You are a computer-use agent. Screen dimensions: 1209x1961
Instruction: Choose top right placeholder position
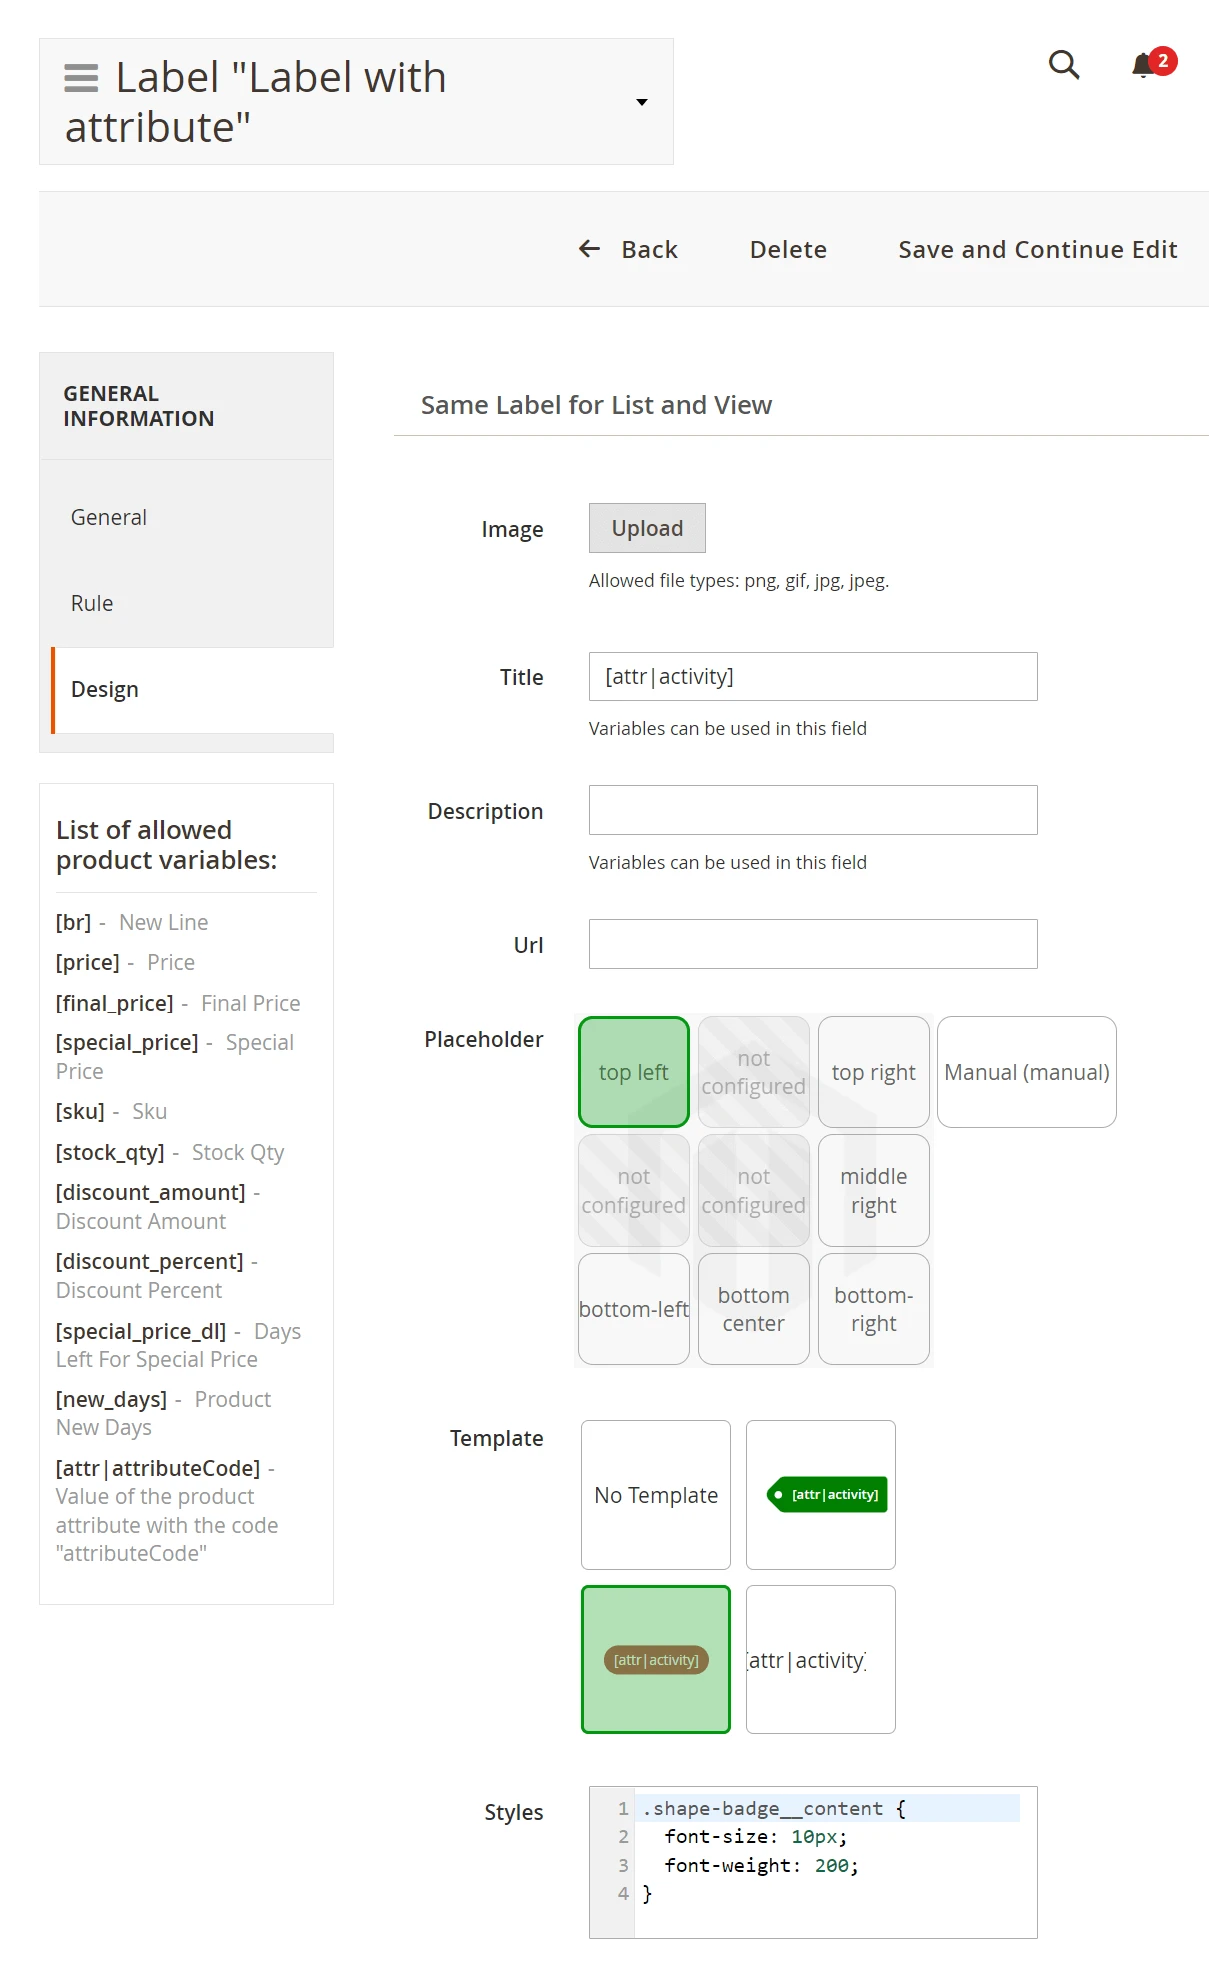point(873,1072)
